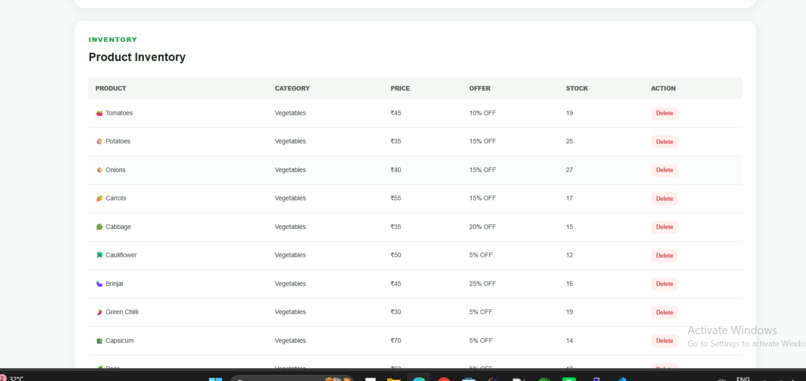Click the carrot icon beside Carrots
The image size is (806, 381).
(100, 198)
